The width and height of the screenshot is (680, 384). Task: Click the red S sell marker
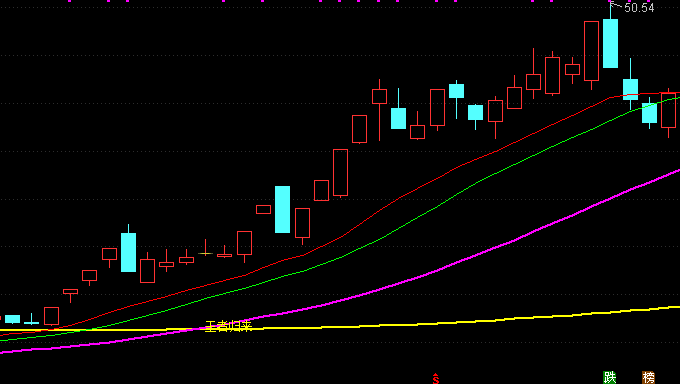point(436,379)
